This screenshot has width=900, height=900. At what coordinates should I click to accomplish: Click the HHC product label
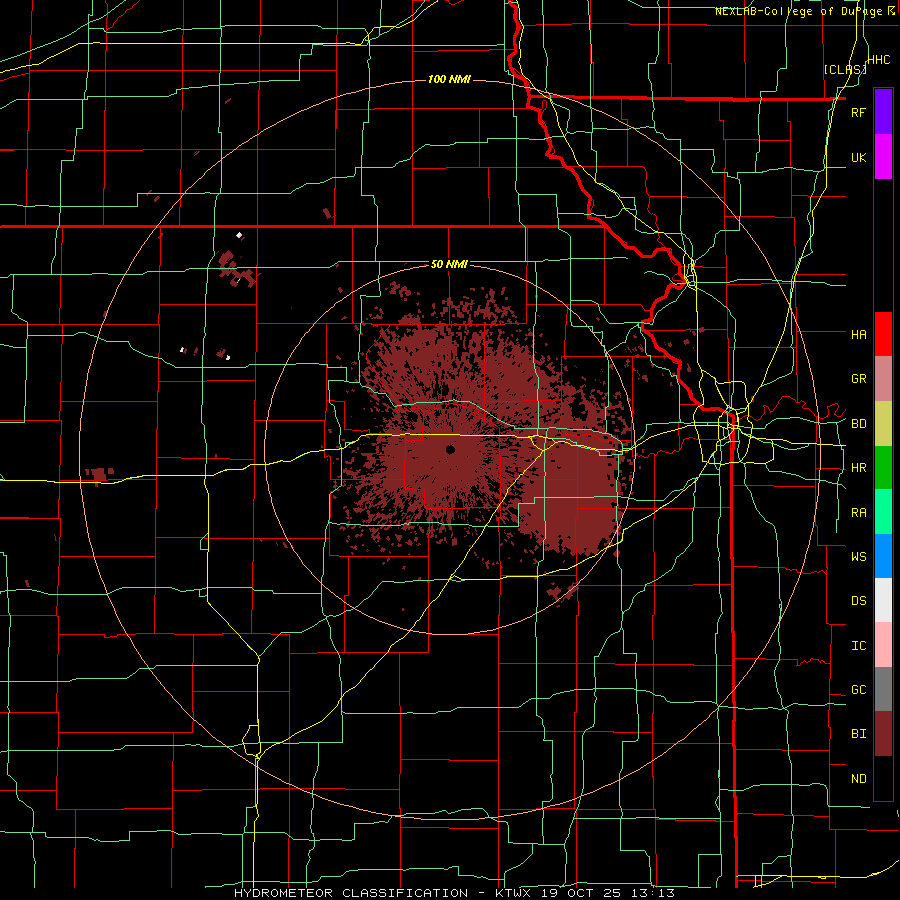pos(879,60)
